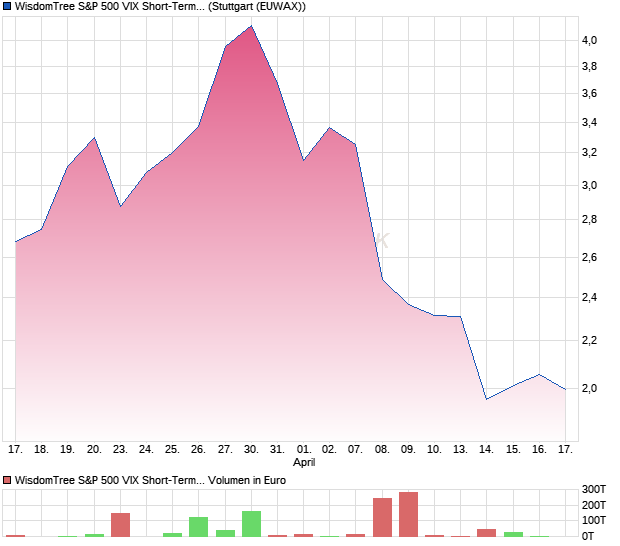Click the '3,6' price axis label
This screenshot has height=546, width=620.
click(589, 93)
